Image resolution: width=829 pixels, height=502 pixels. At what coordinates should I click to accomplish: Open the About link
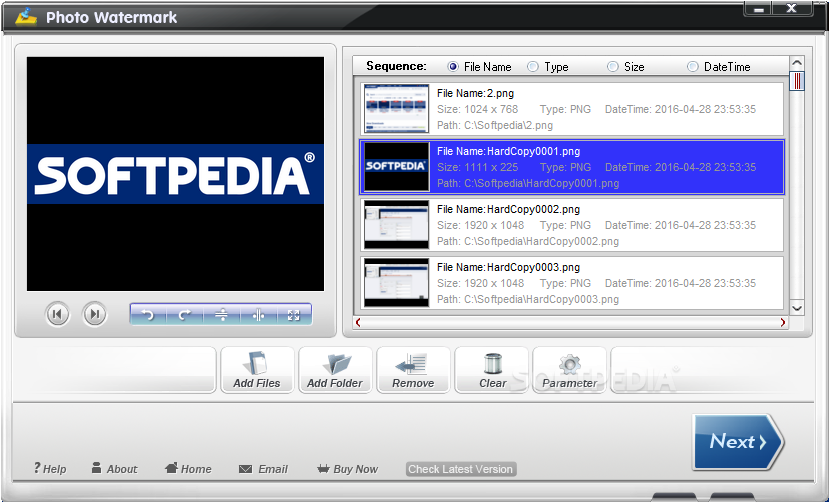(114, 469)
